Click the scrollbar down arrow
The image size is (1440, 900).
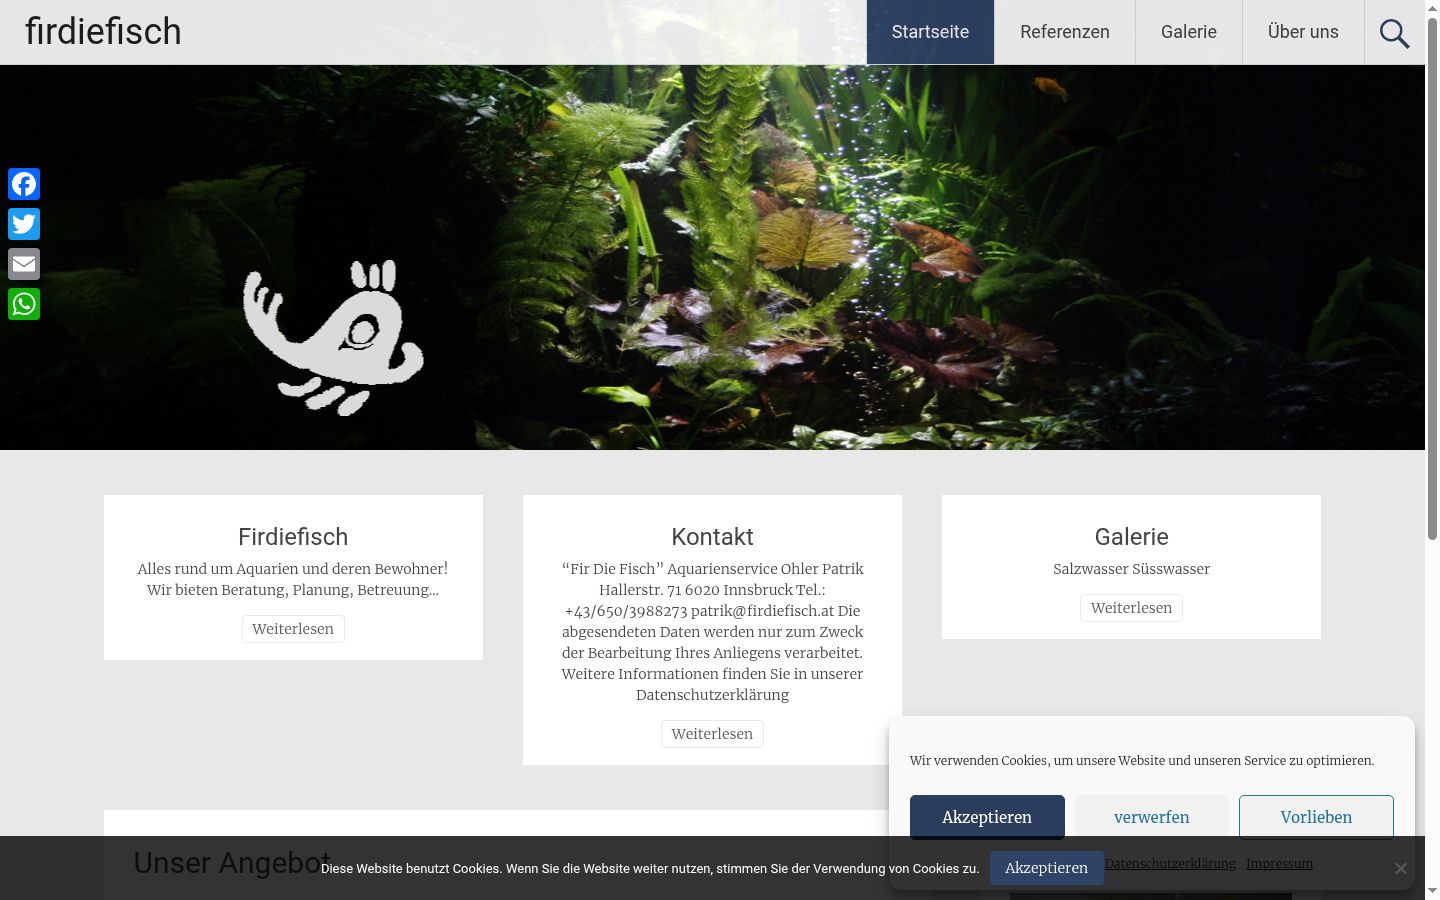click(x=1432, y=890)
